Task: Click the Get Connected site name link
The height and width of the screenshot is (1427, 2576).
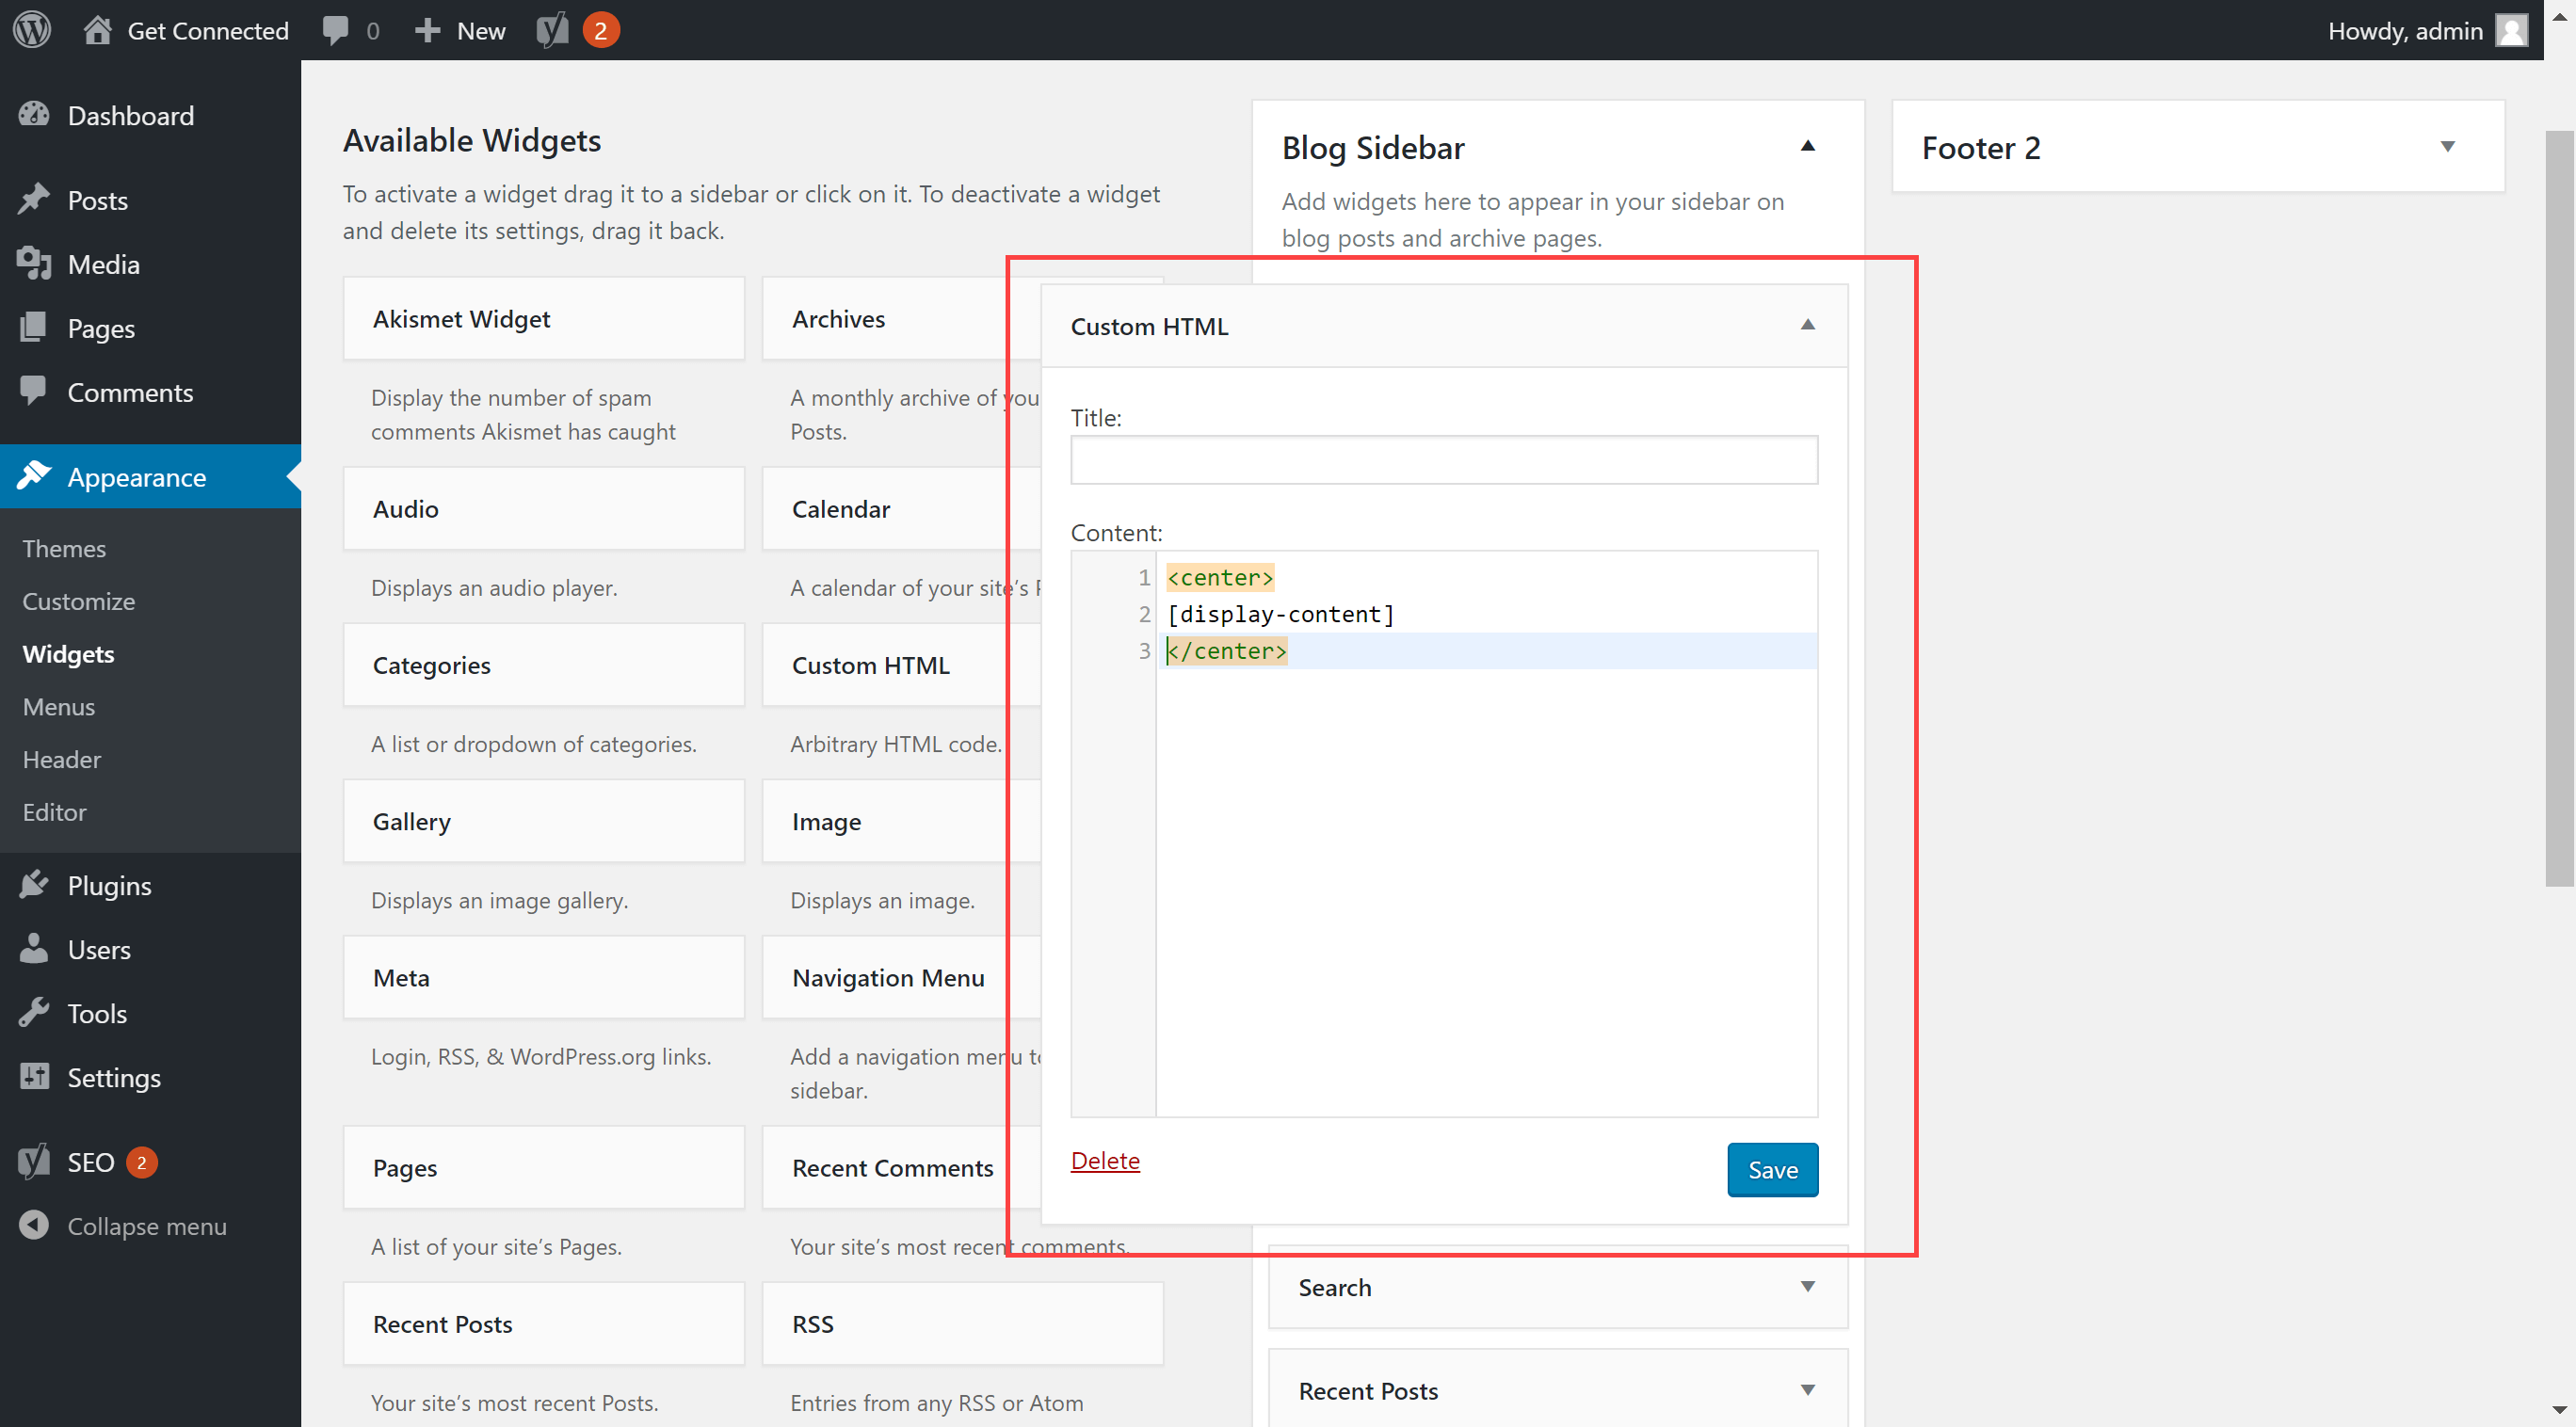Action: 207,30
